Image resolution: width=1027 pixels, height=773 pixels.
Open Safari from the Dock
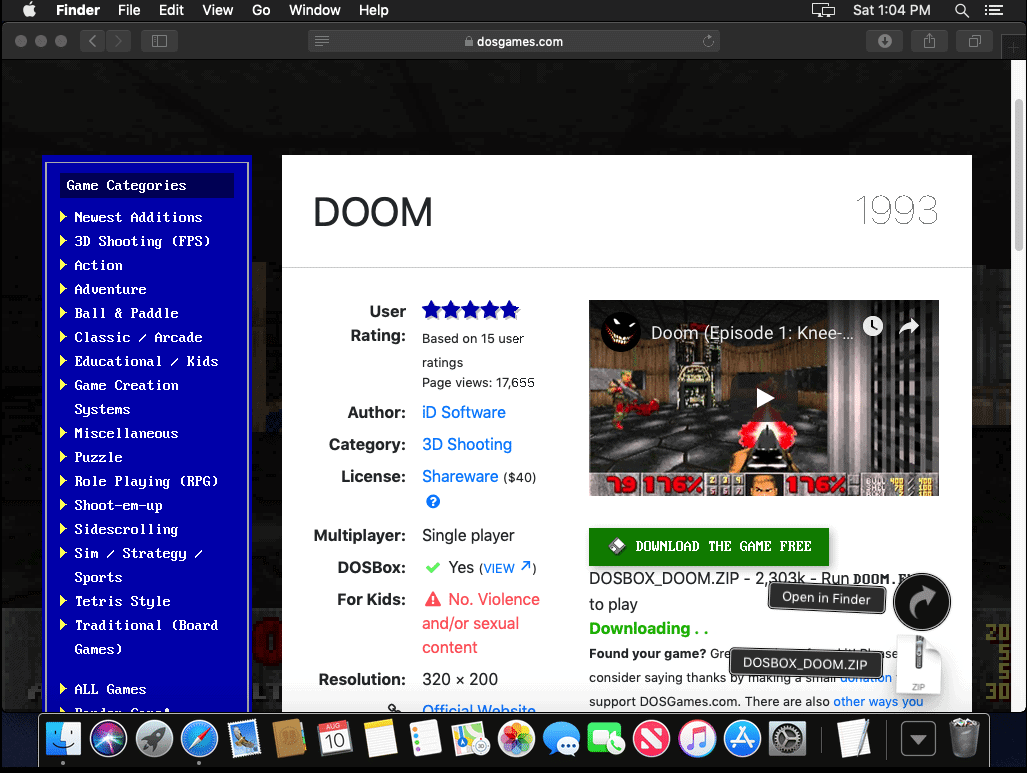coord(199,739)
